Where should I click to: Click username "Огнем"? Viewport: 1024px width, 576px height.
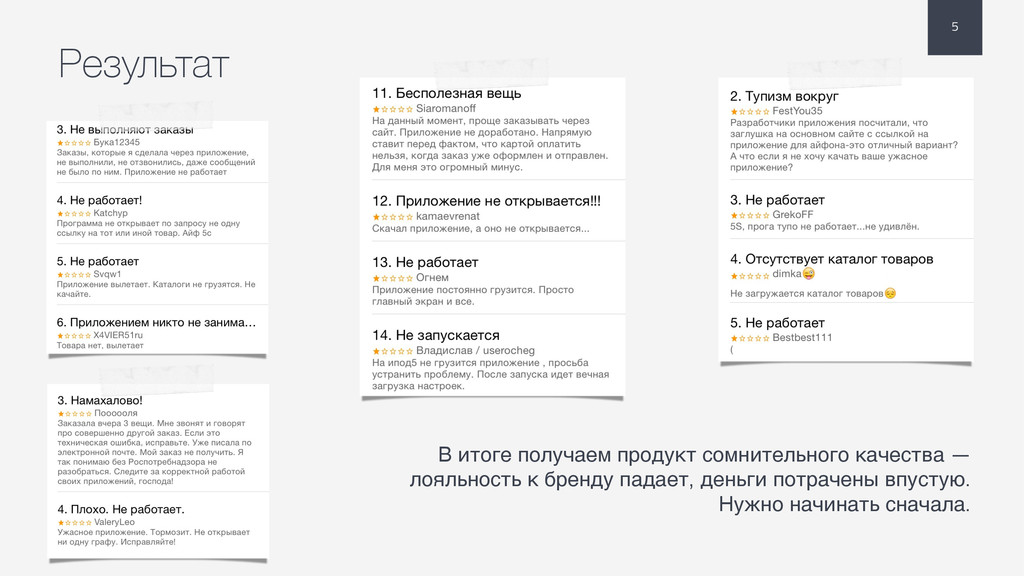[x=432, y=278]
